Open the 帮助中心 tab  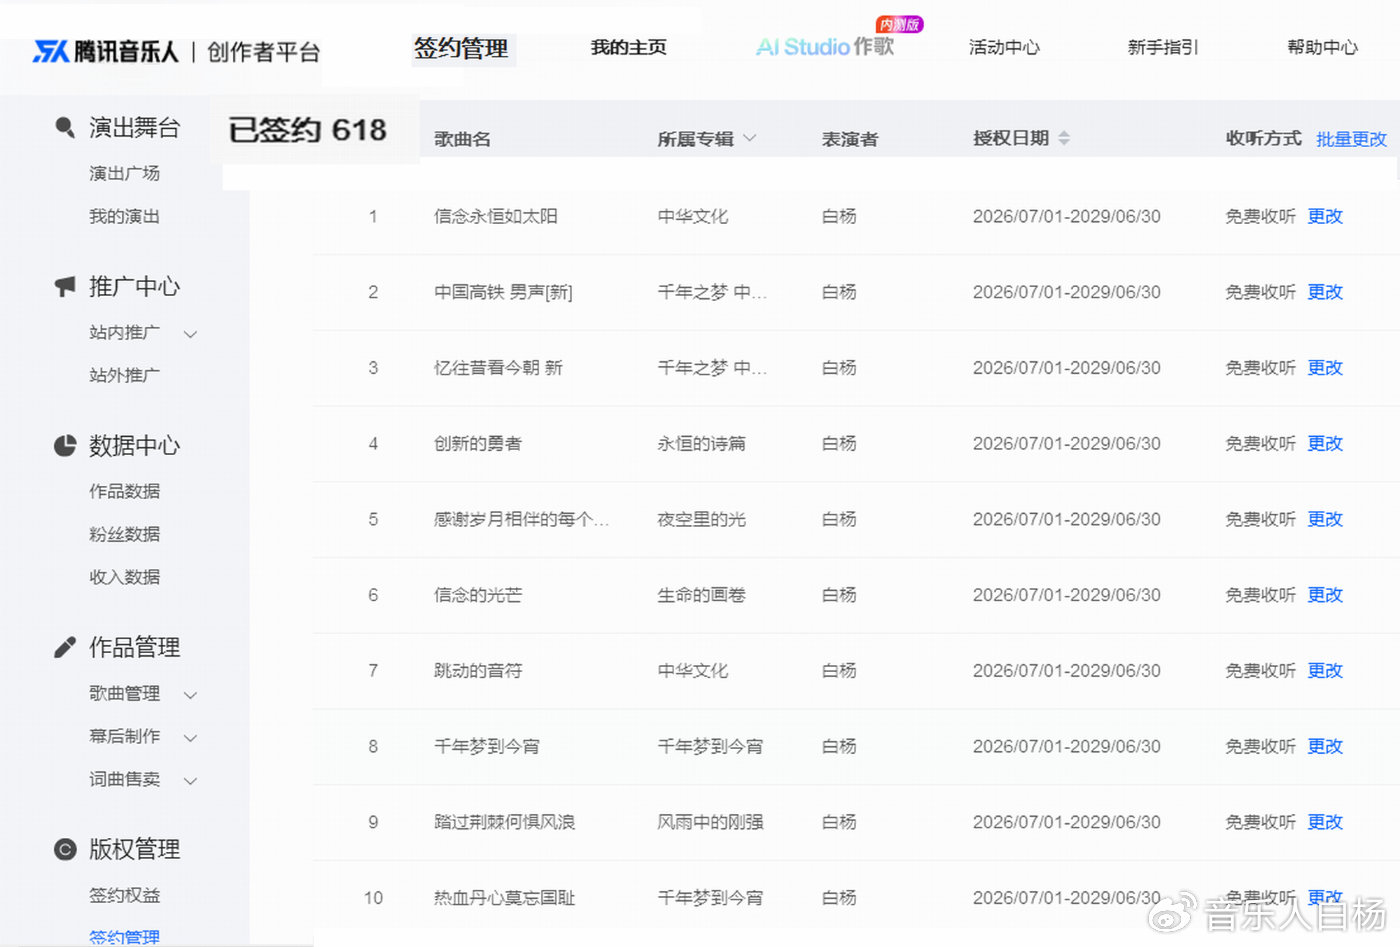[x=1322, y=47]
